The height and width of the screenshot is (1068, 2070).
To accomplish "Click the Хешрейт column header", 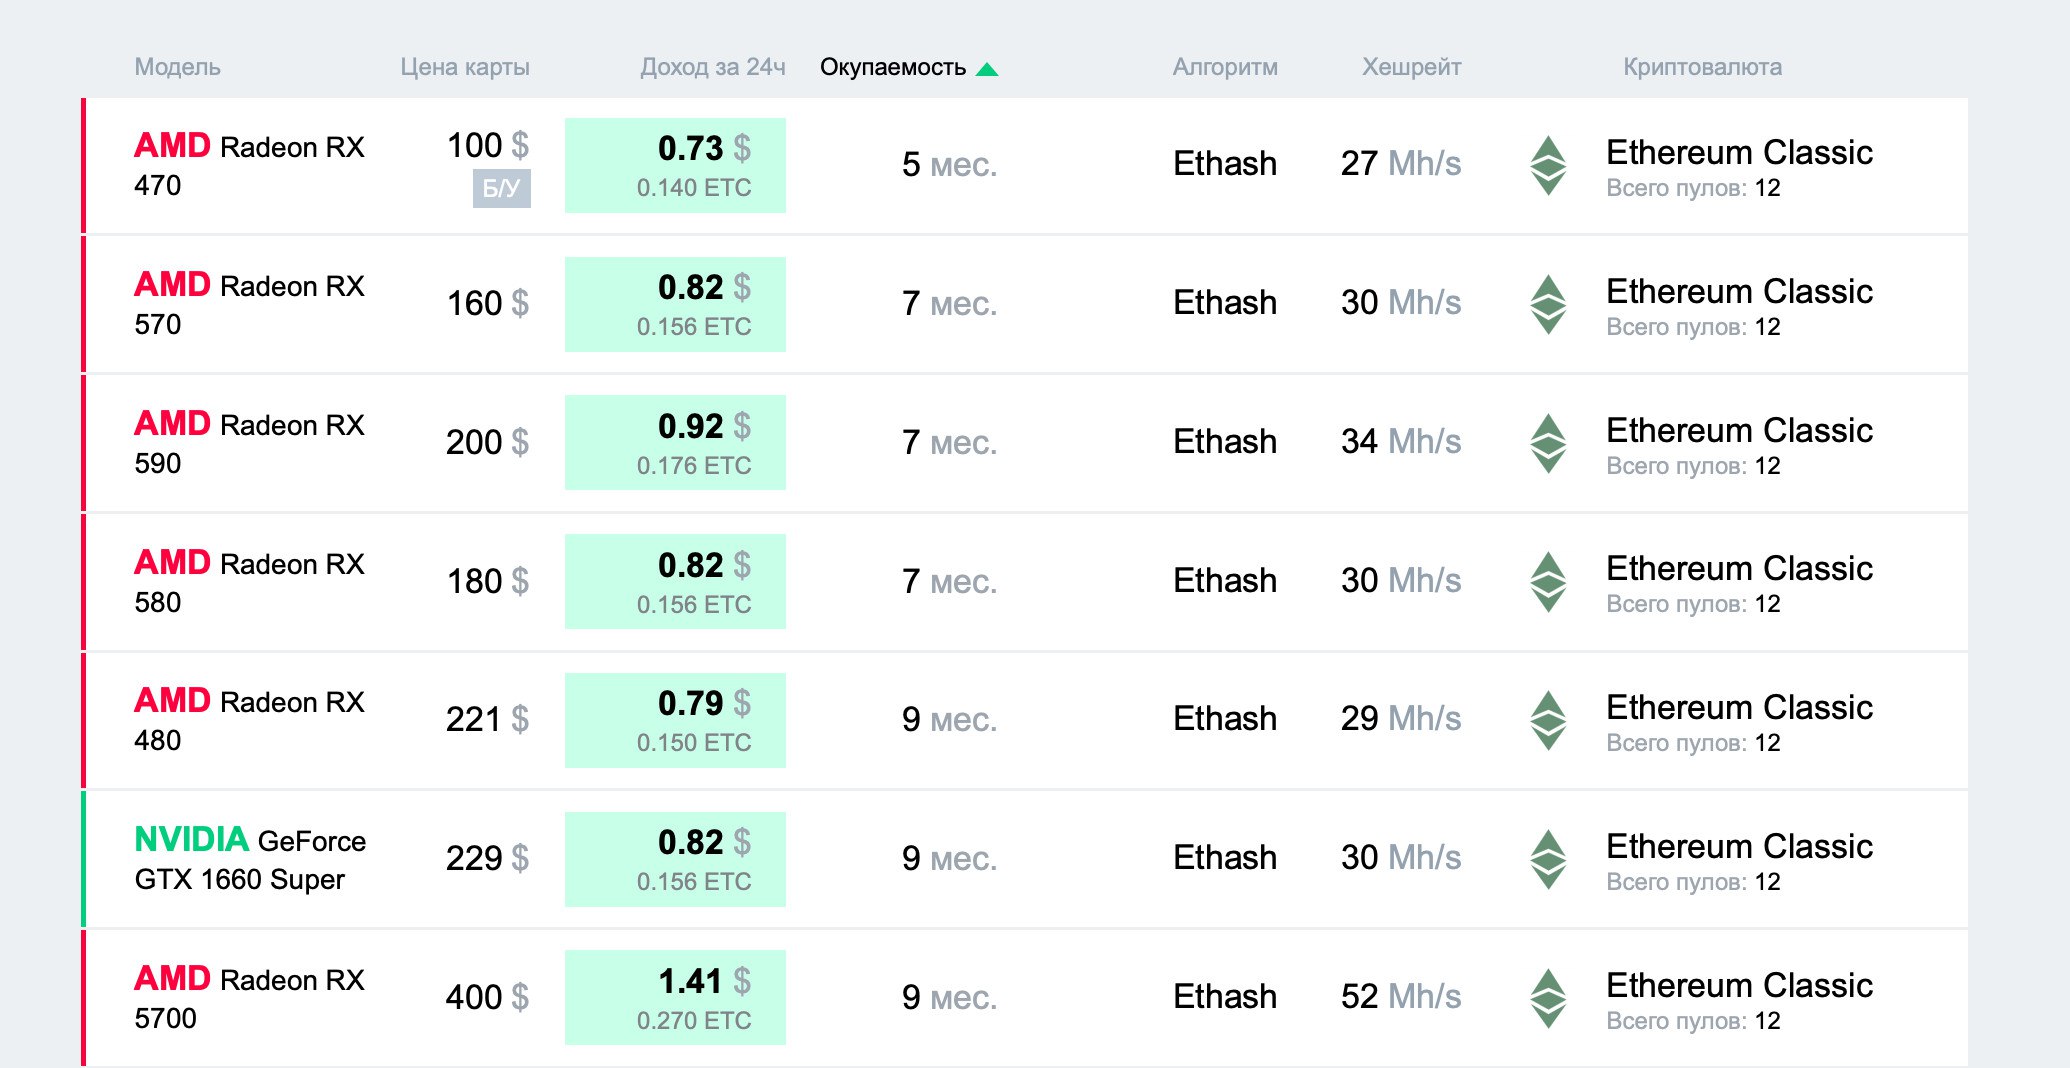I will click(x=1411, y=67).
